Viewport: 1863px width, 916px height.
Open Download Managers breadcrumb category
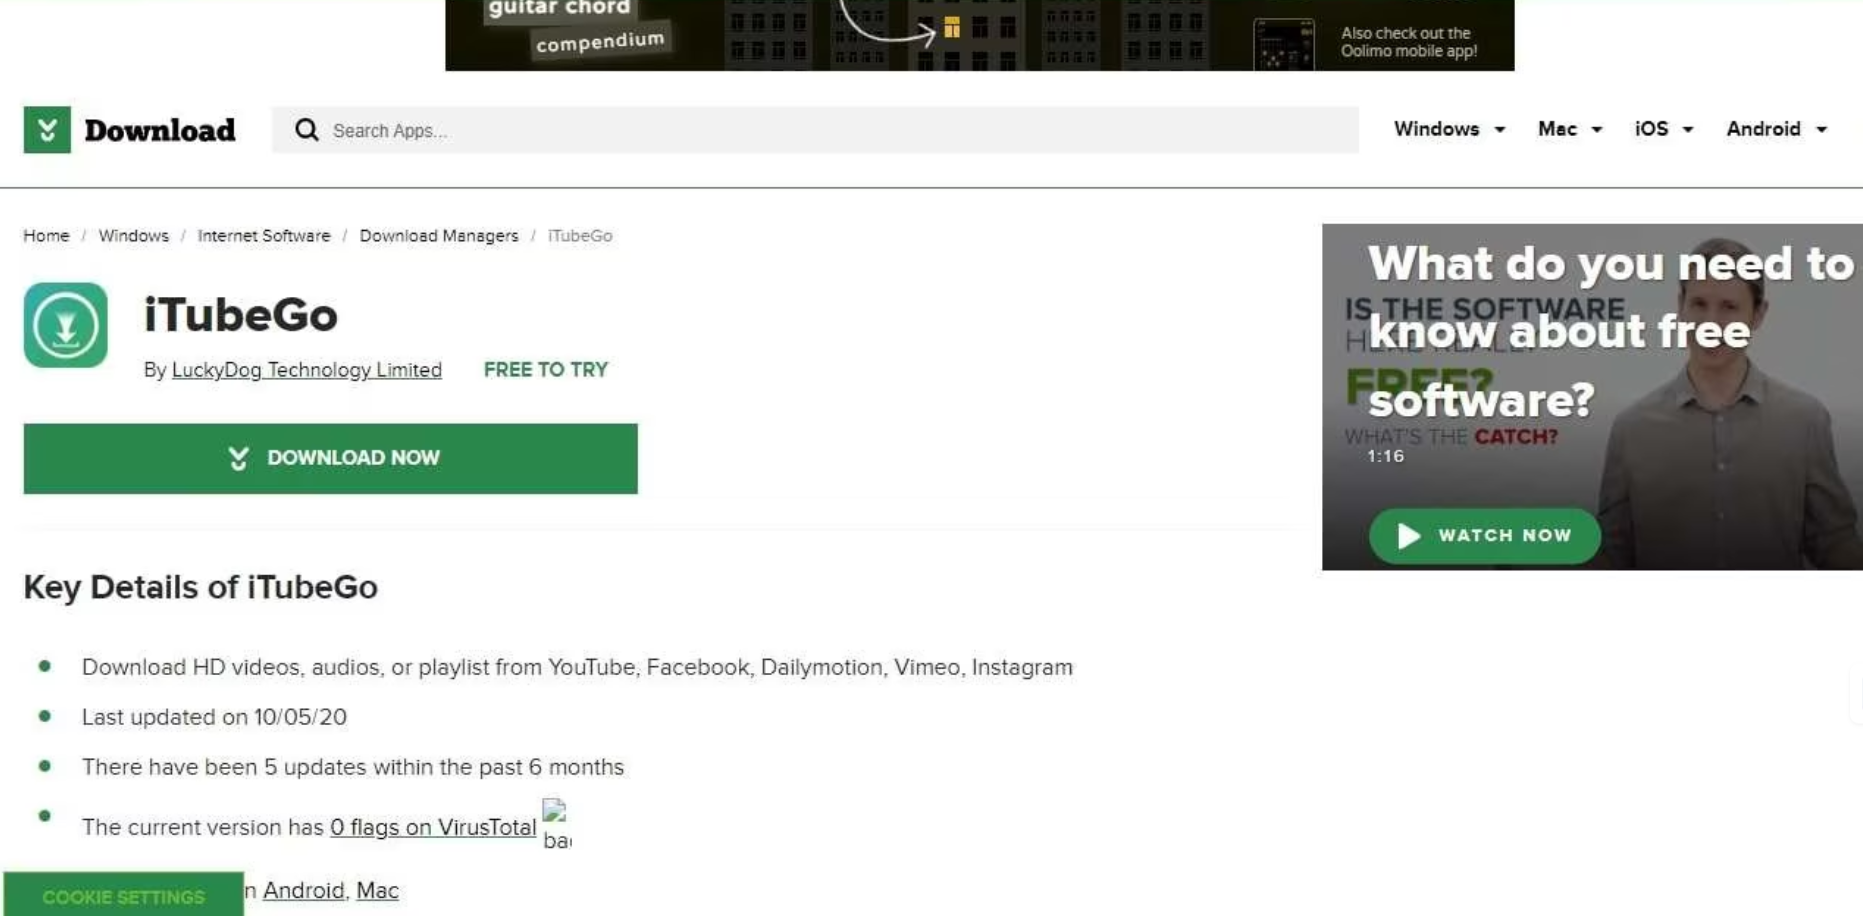pos(439,236)
